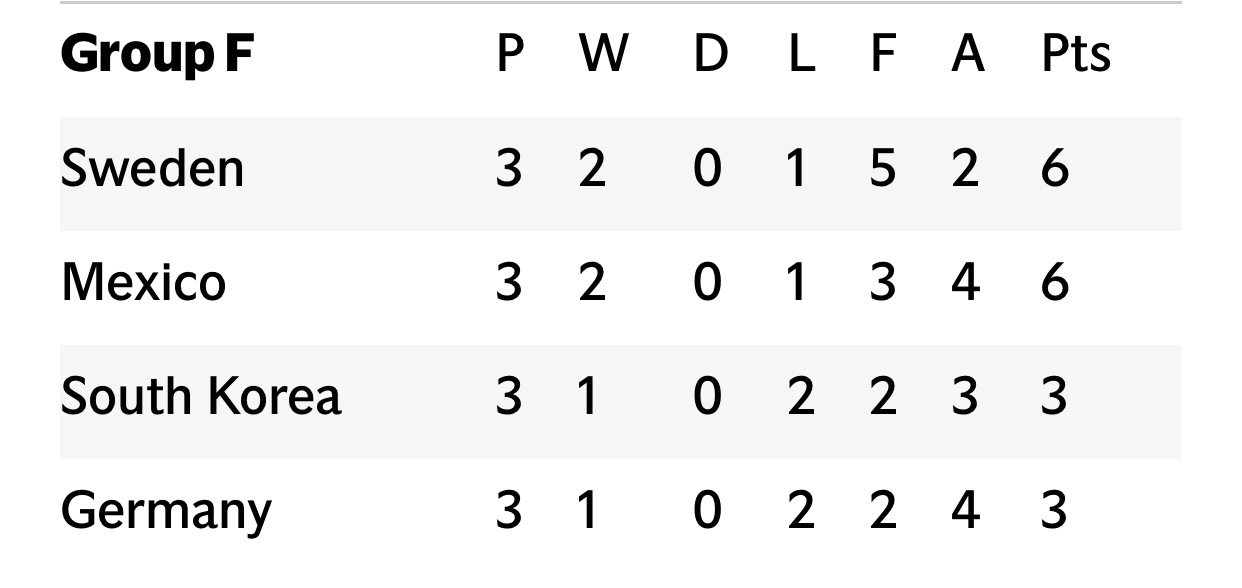Click Germany's played value 3
Viewport: 1242px width, 588px height.
point(509,510)
